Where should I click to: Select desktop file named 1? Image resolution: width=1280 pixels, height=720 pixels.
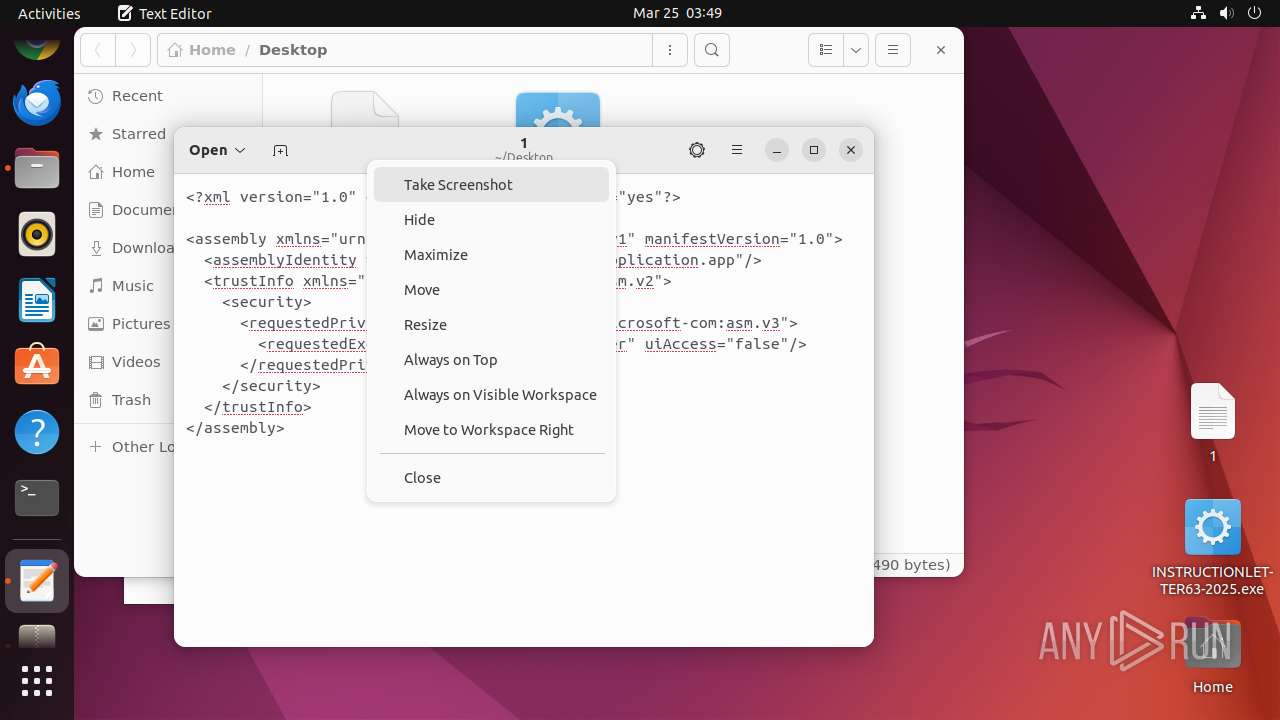[1213, 423]
